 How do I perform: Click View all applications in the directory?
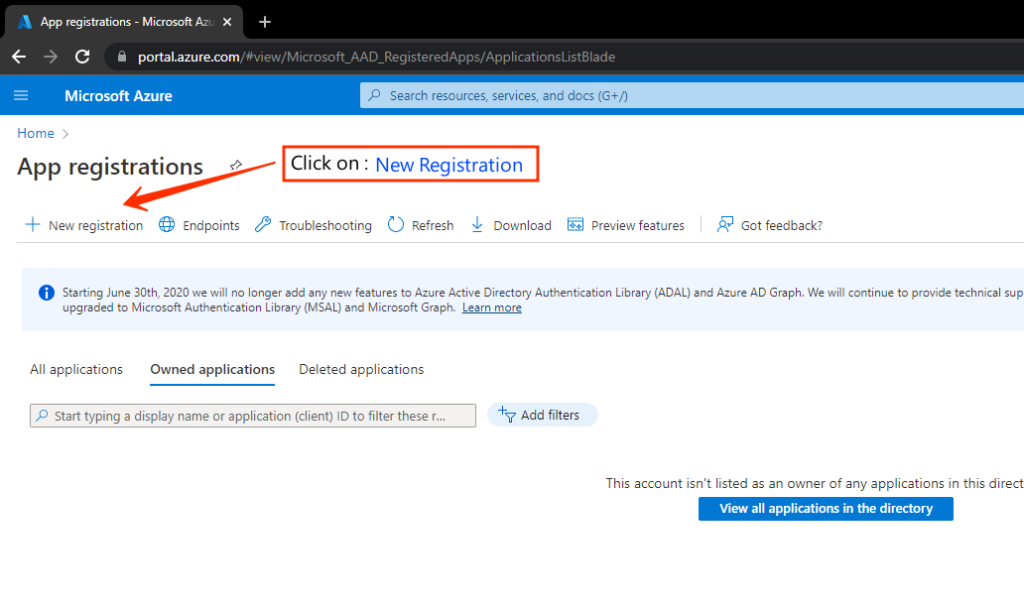[825, 509]
